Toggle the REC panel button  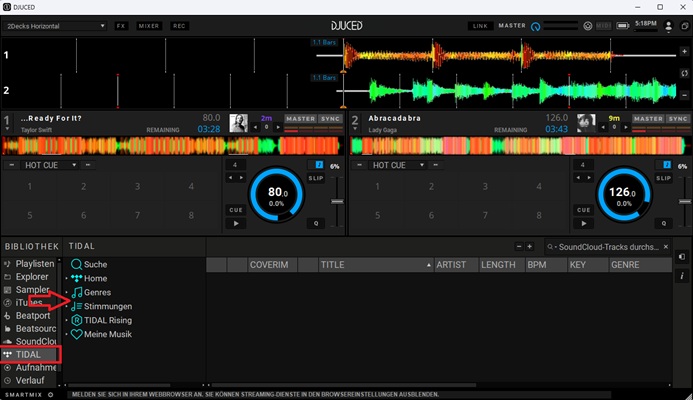[x=179, y=26]
